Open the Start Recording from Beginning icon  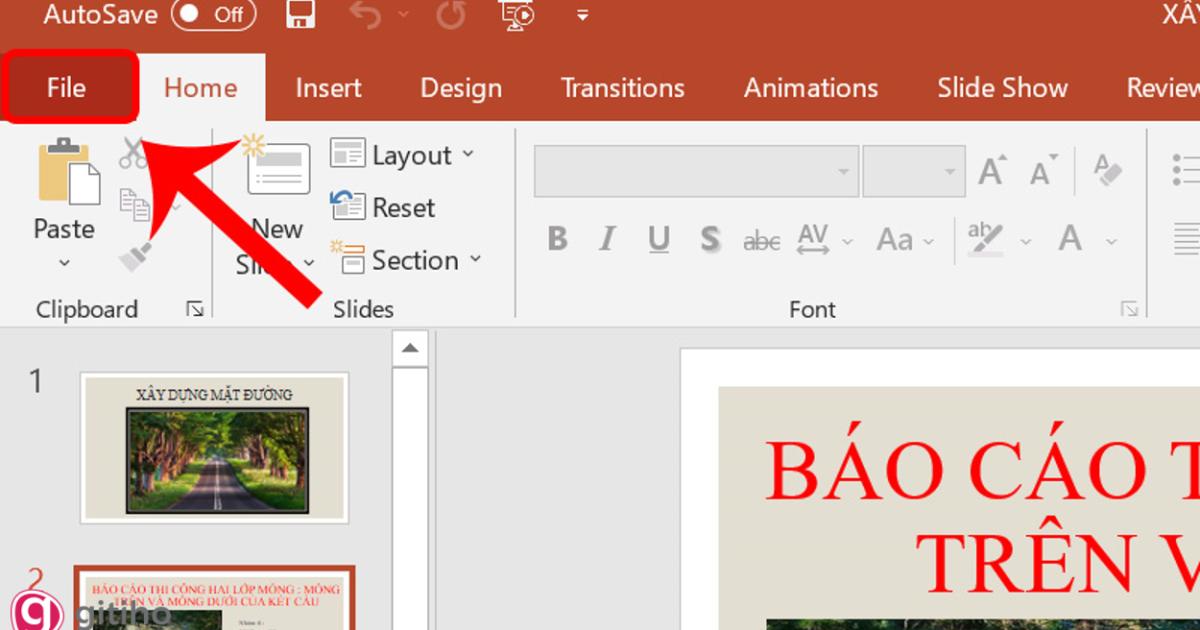click(517, 15)
